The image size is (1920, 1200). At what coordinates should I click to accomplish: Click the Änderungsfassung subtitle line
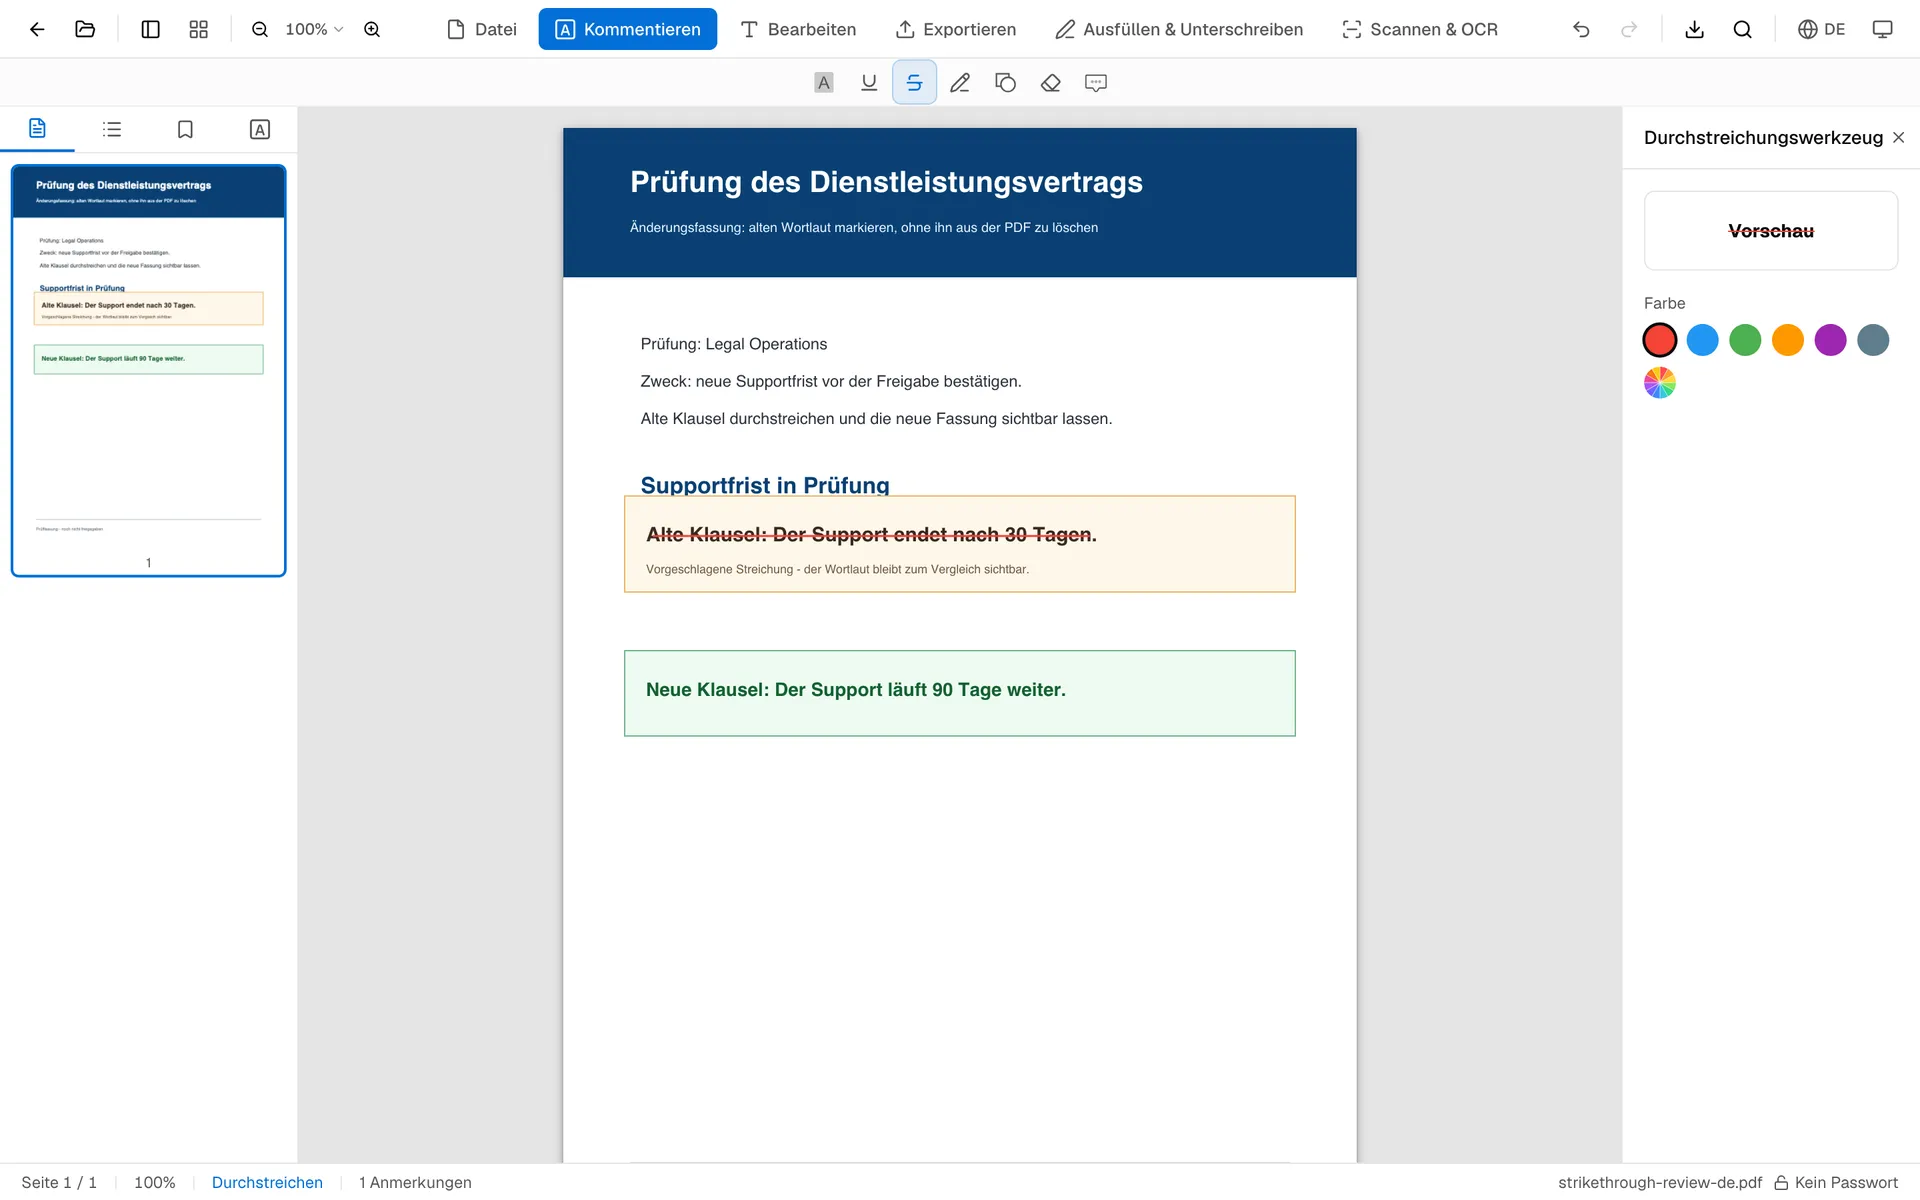pos(864,228)
